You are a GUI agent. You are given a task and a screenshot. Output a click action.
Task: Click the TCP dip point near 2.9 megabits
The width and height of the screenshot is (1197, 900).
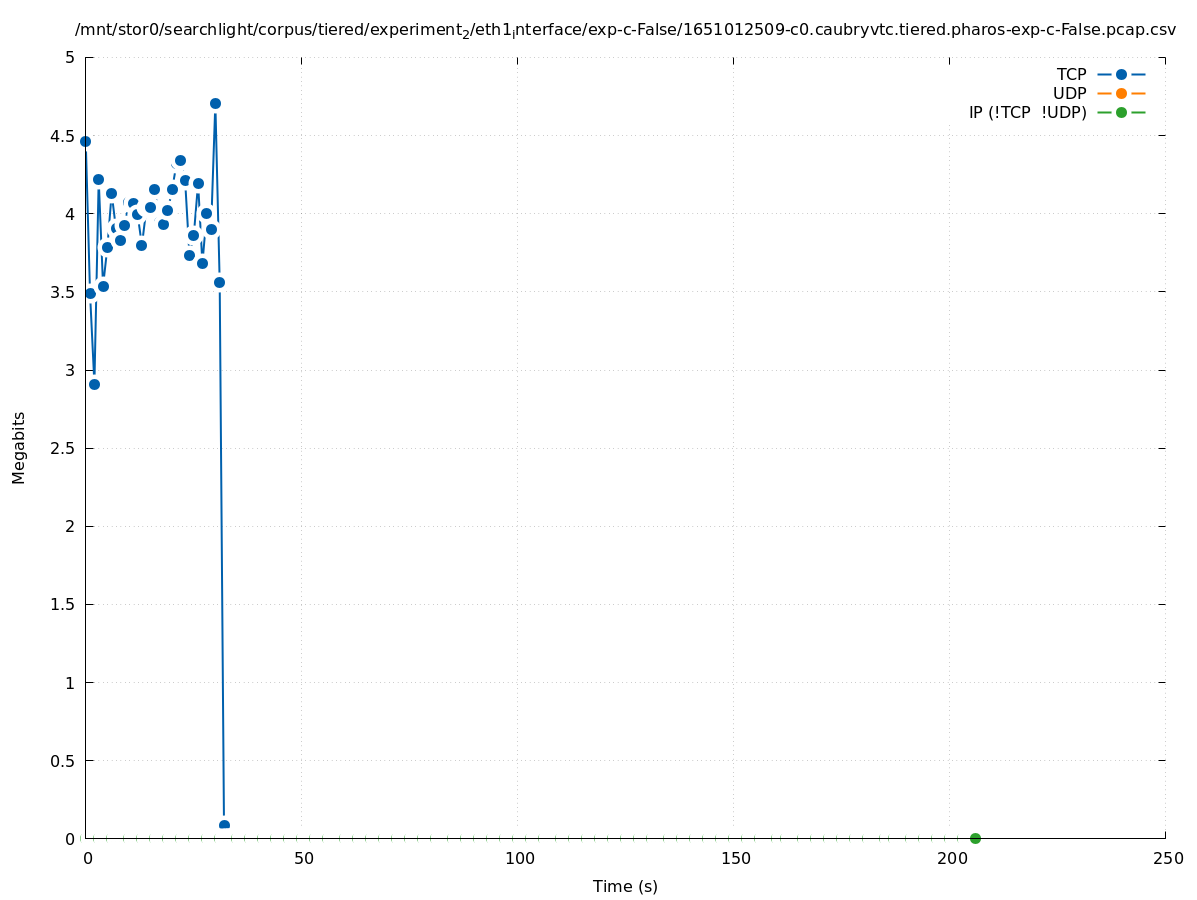(x=94, y=384)
